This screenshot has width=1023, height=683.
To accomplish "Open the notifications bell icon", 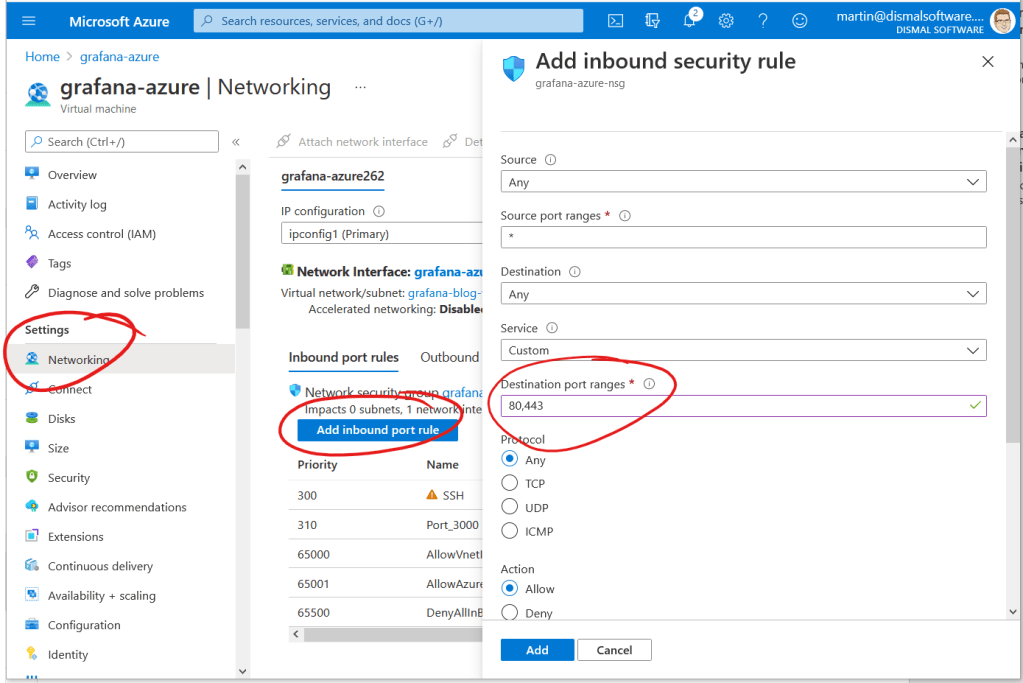I will pos(690,20).
